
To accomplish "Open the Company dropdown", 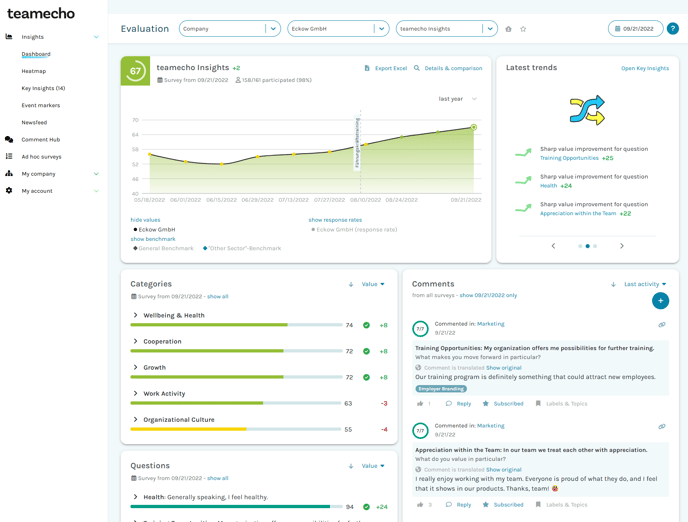I will tap(229, 29).
